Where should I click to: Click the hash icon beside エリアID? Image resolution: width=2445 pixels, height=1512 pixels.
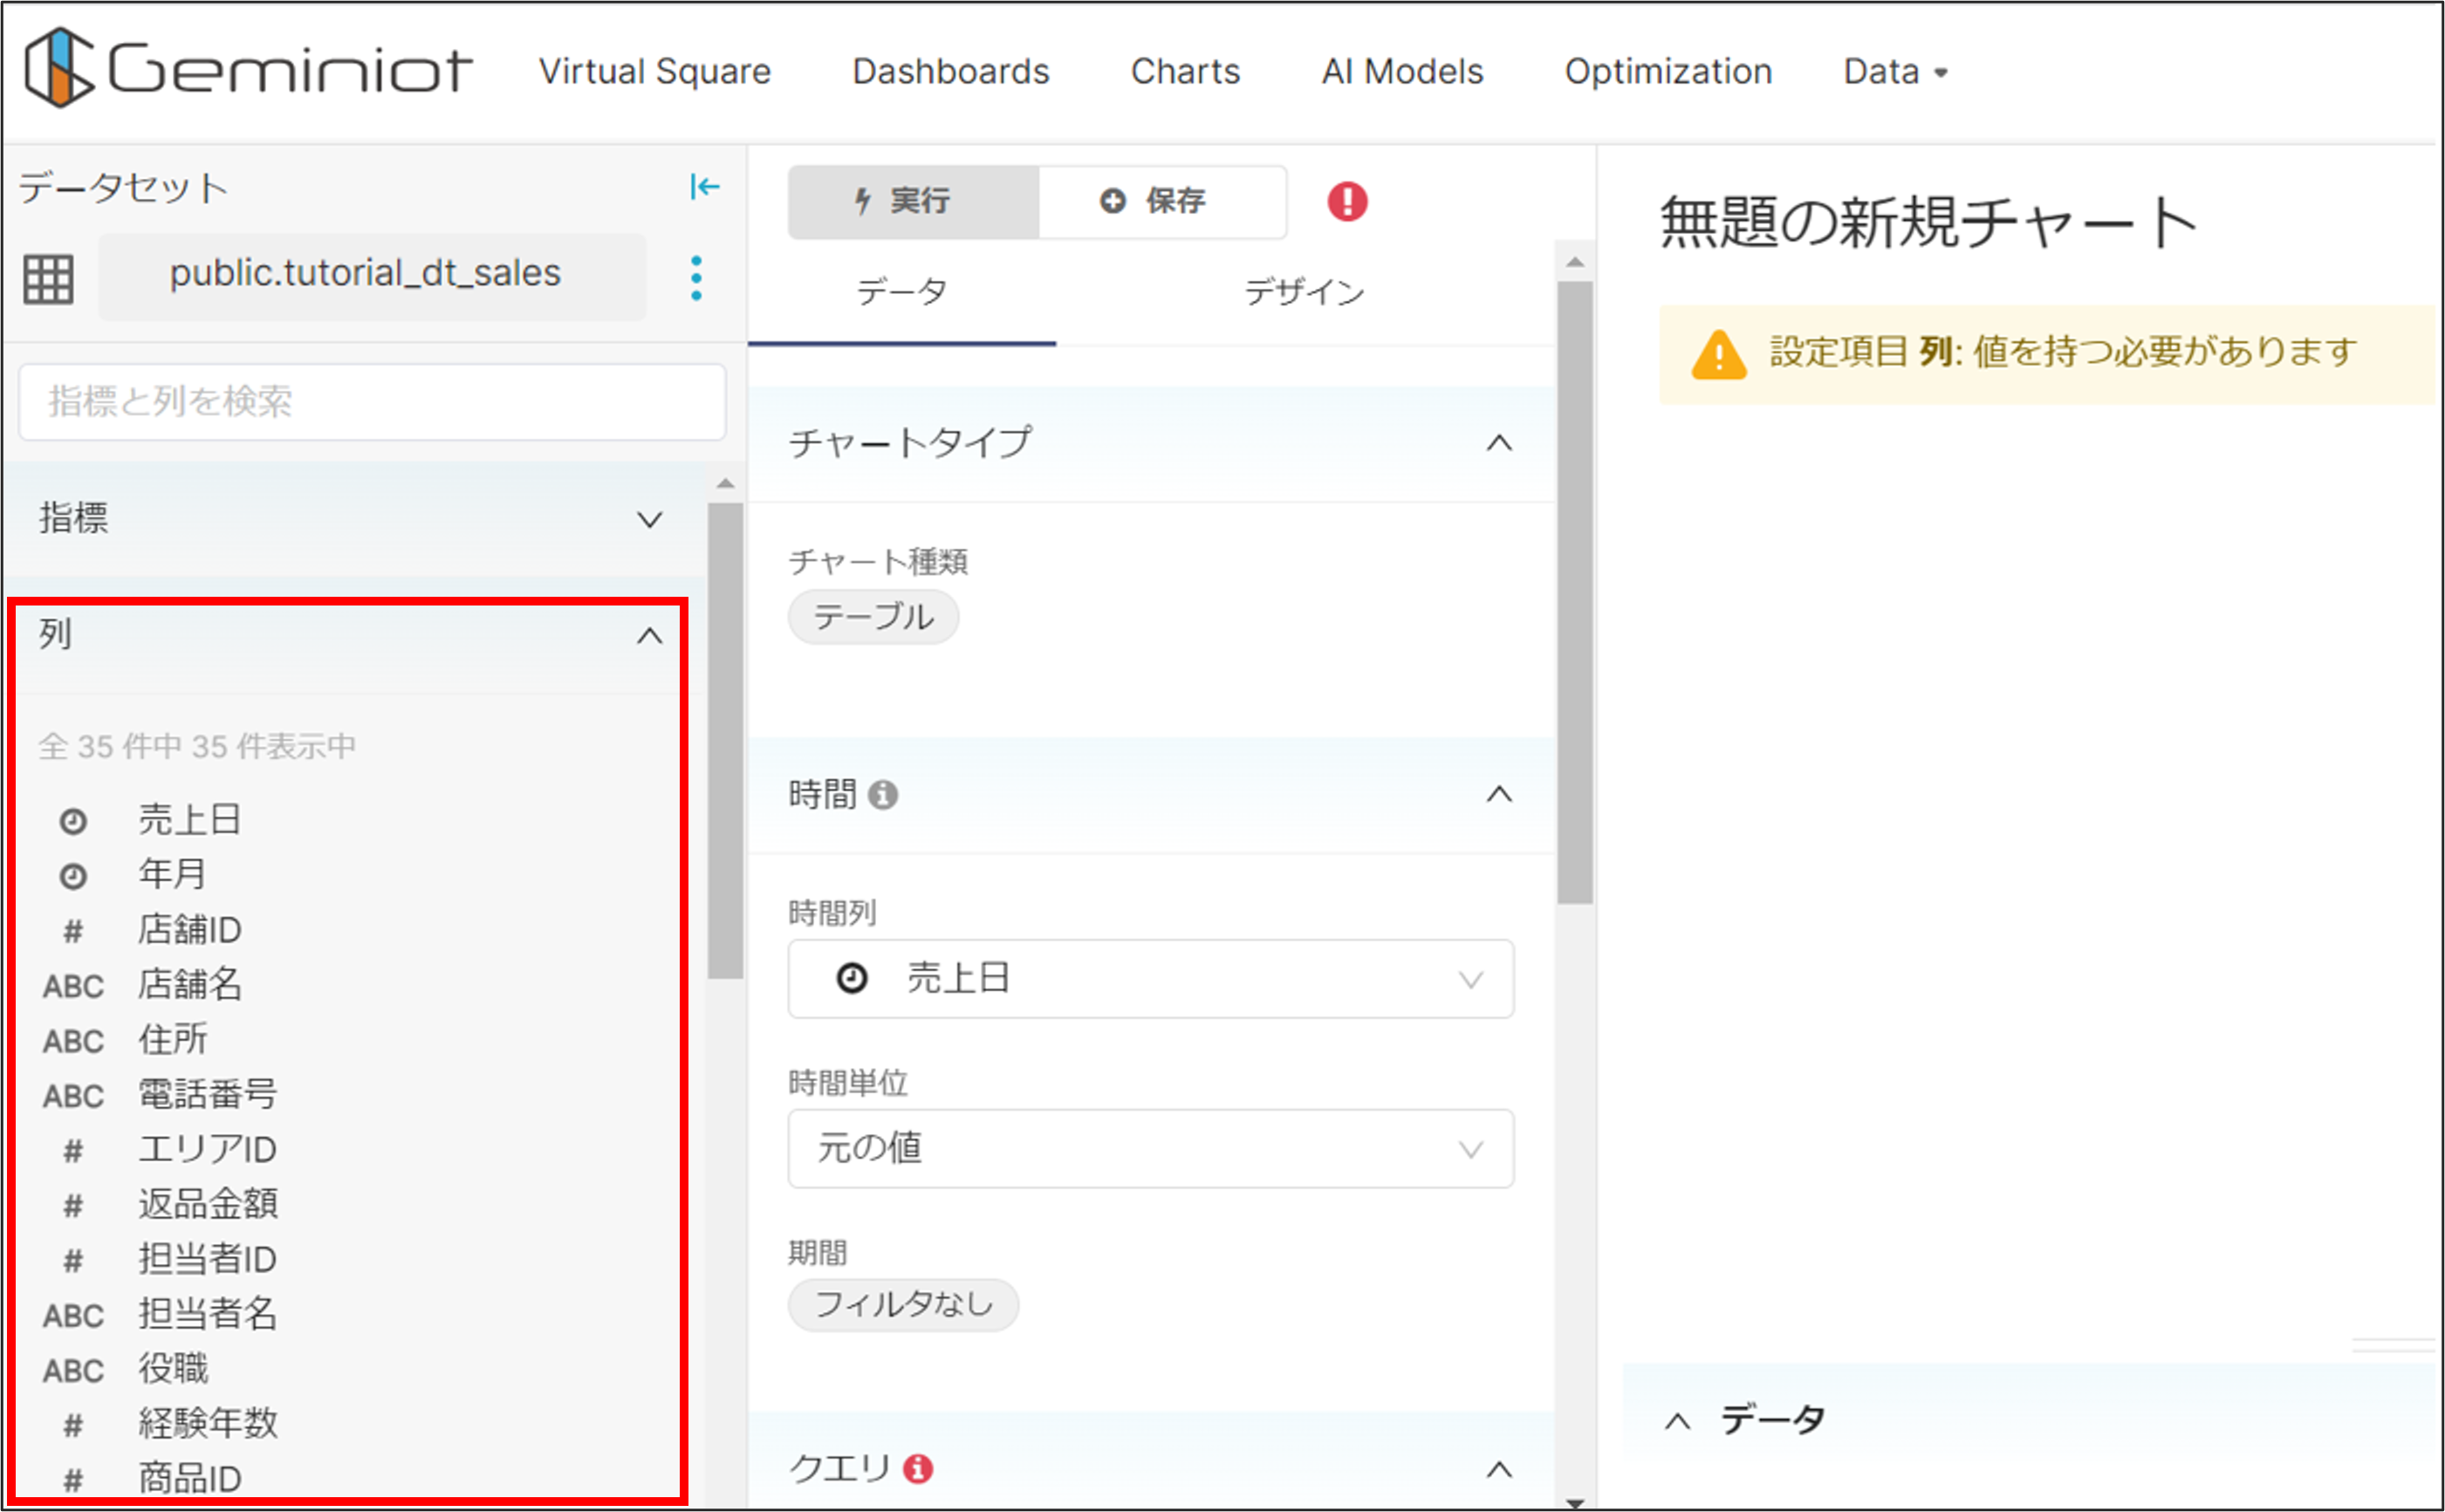tap(72, 1151)
